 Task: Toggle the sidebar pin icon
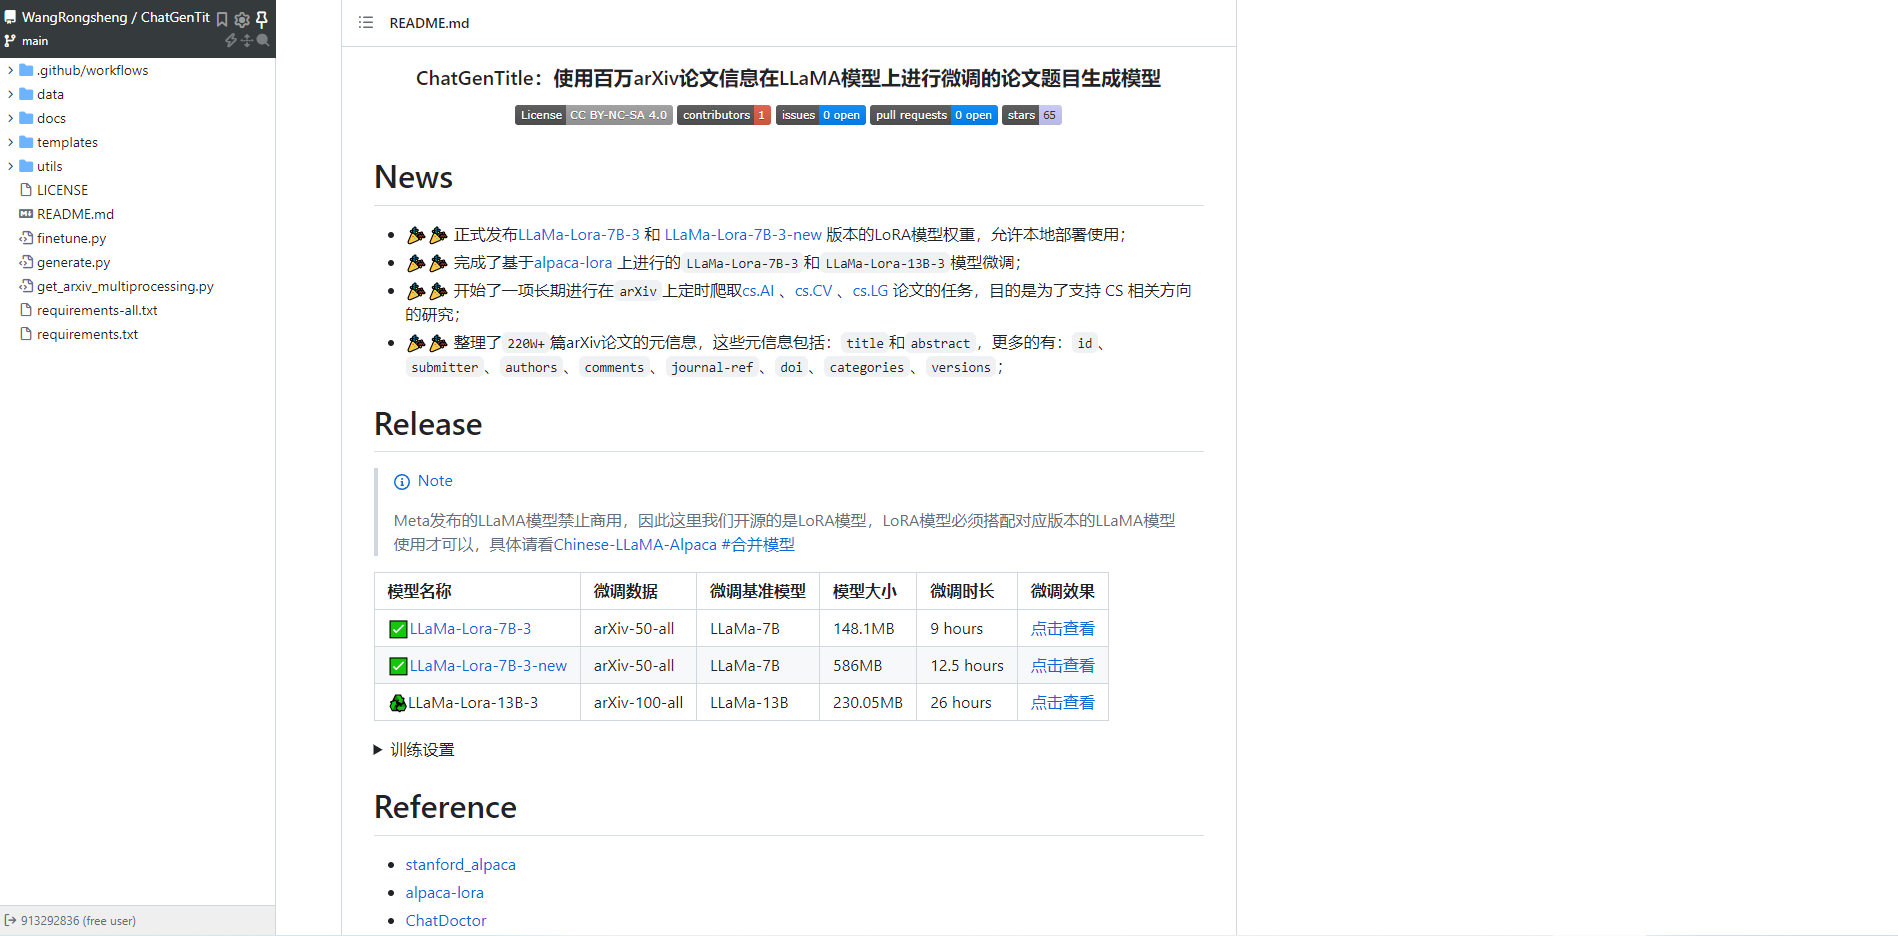(x=262, y=19)
